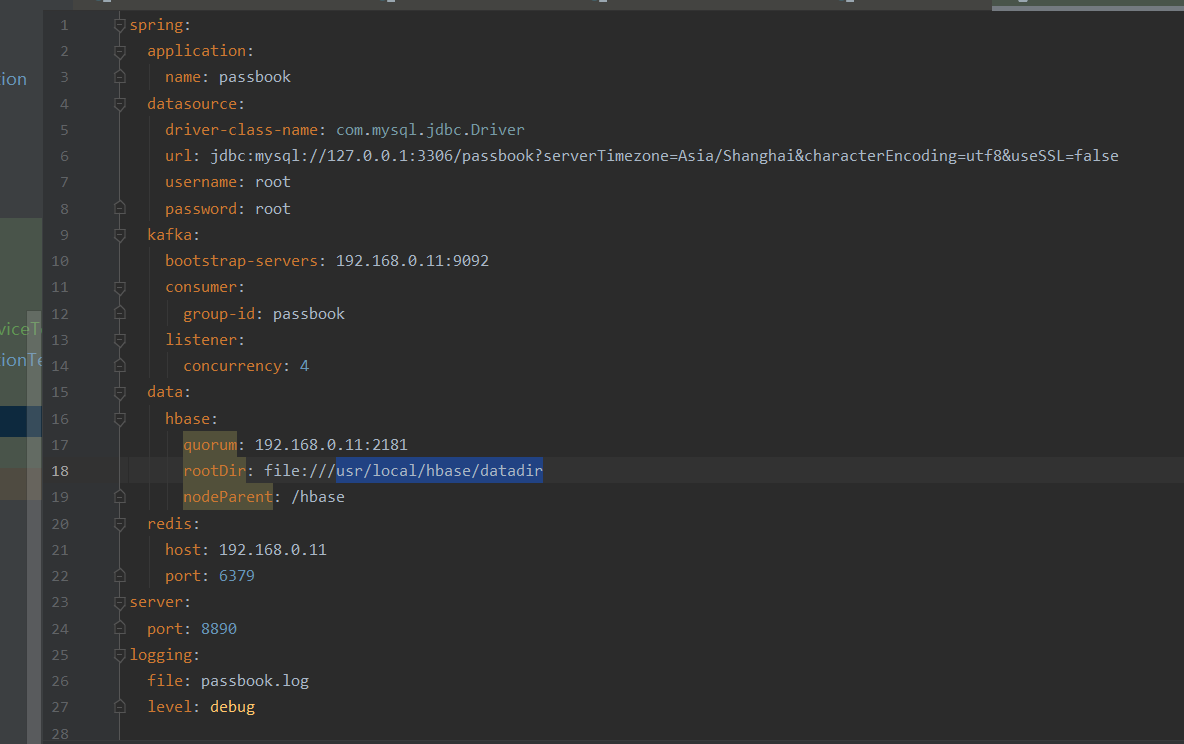Click the root value after username

273,182
